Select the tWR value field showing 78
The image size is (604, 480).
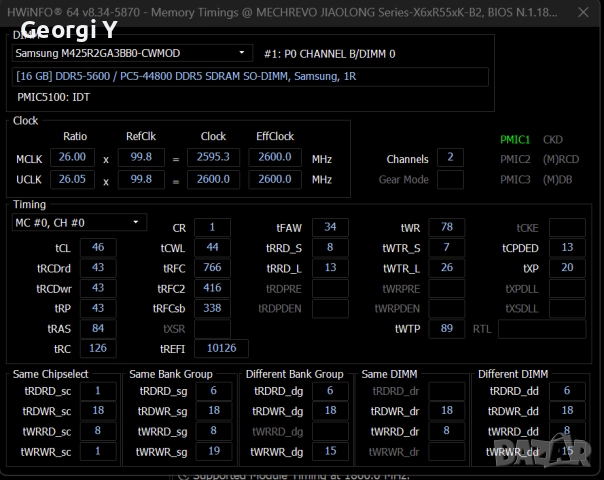(x=446, y=227)
